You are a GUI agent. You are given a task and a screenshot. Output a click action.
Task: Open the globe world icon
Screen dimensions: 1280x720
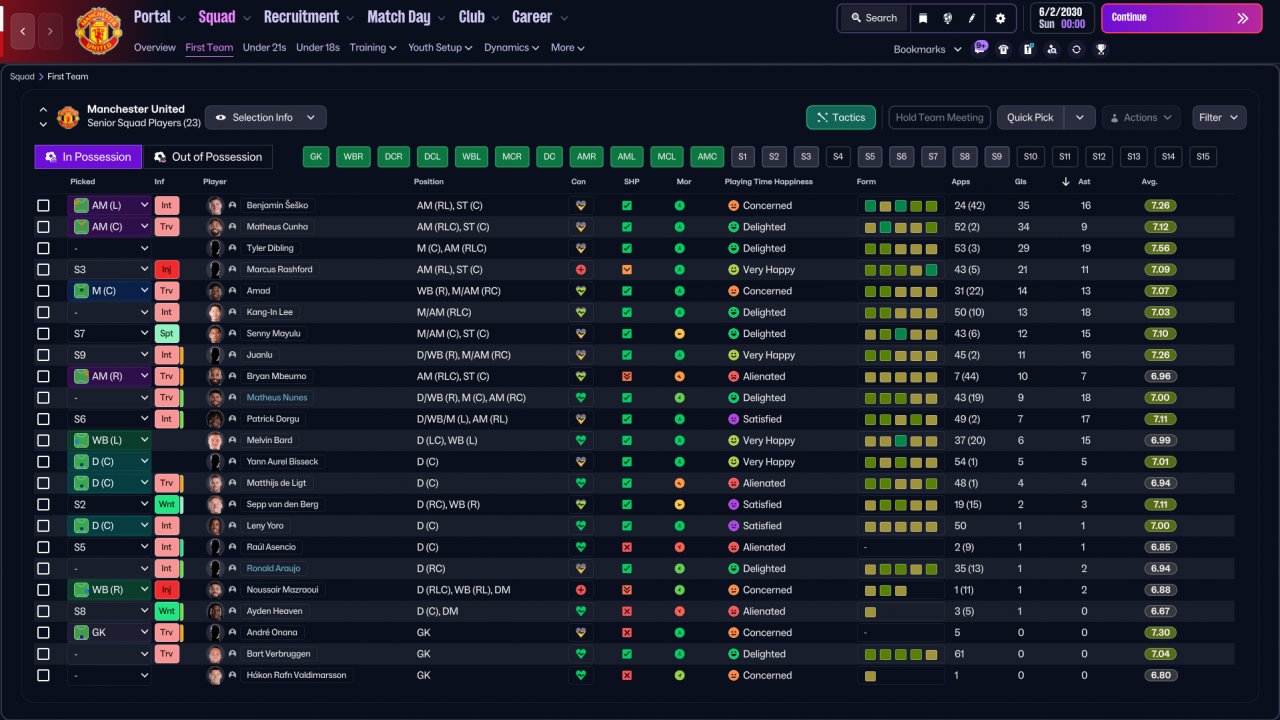coord(948,18)
